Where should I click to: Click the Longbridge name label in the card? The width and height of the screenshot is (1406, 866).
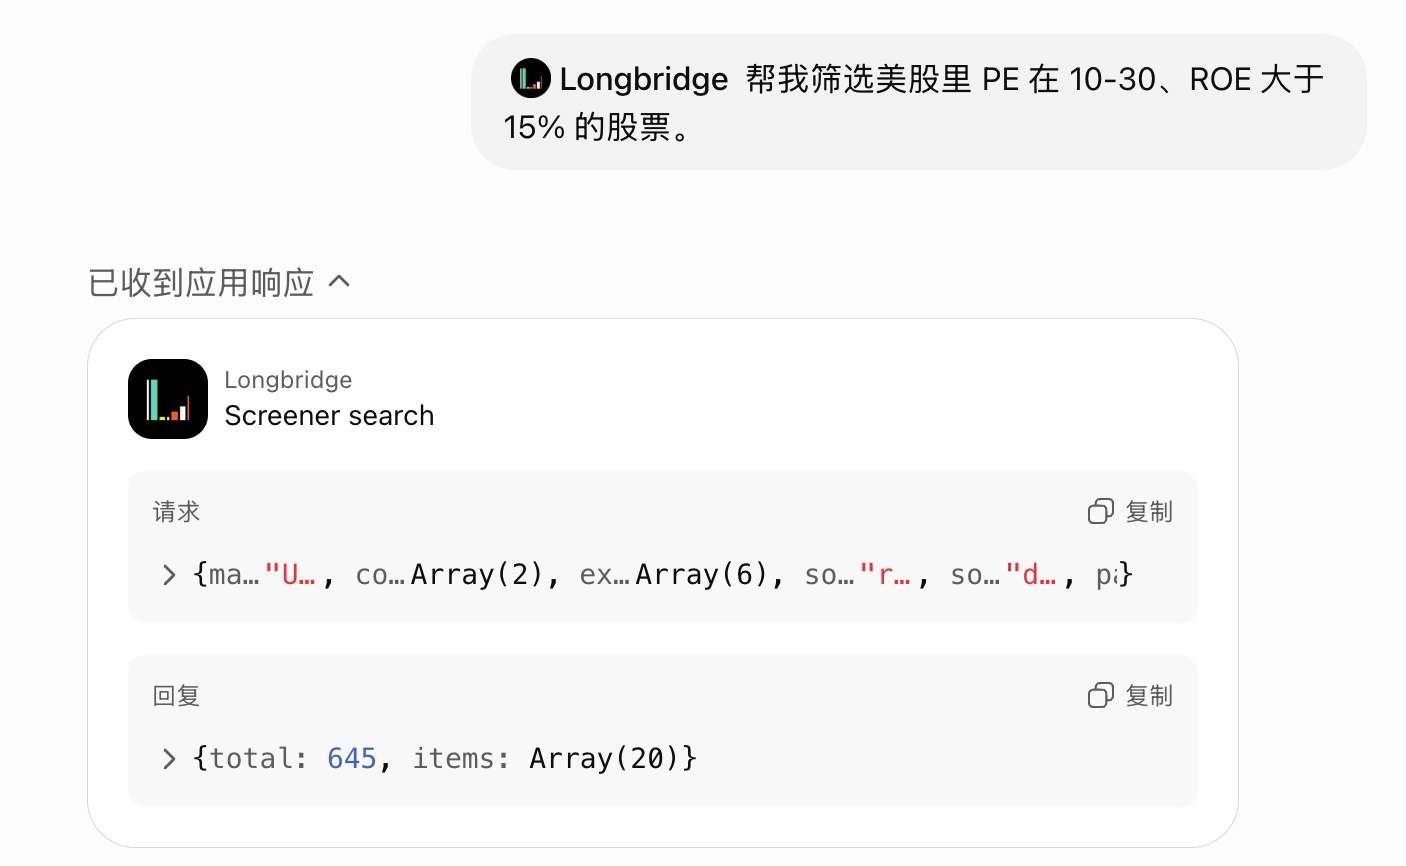(x=288, y=380)
